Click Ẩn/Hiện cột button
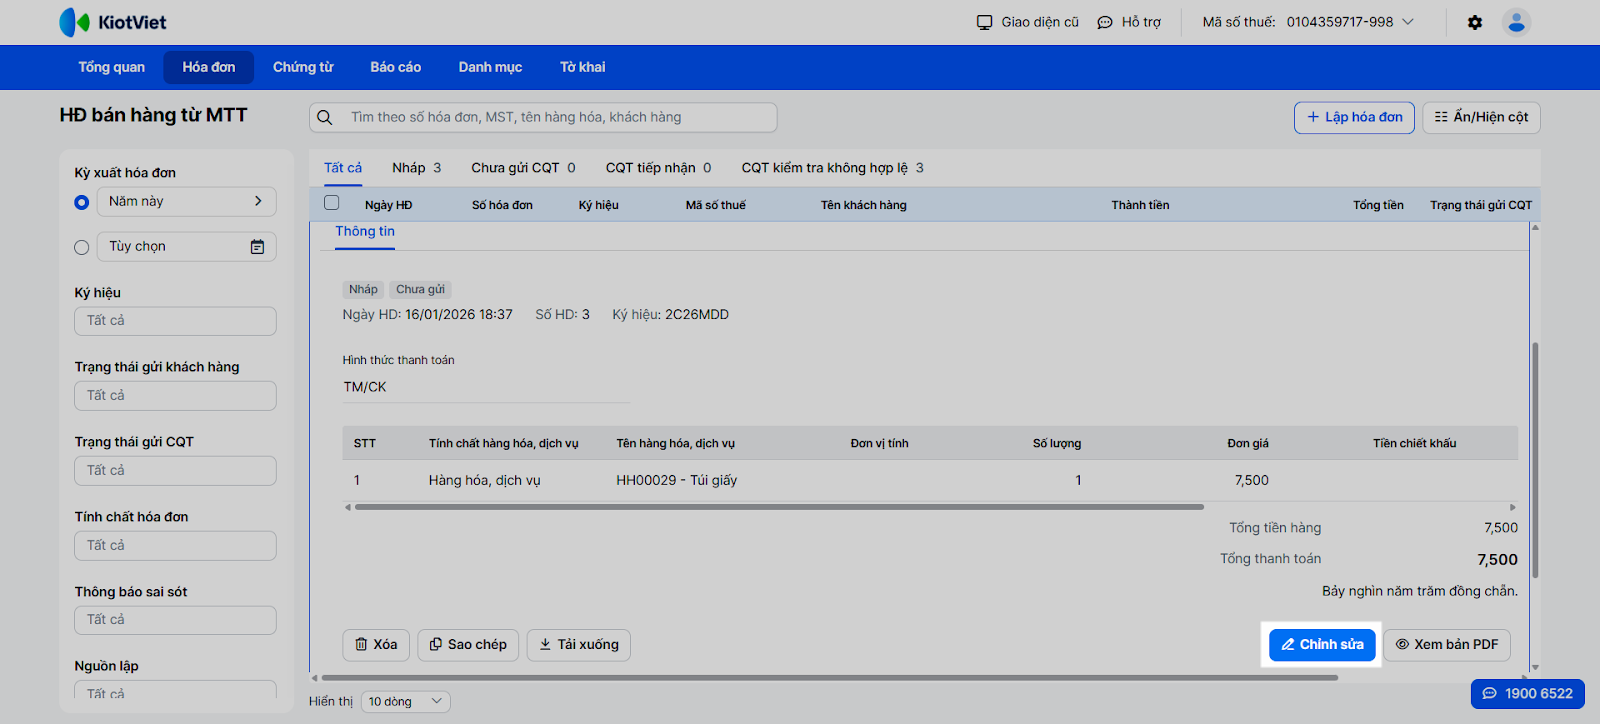 1482,117
